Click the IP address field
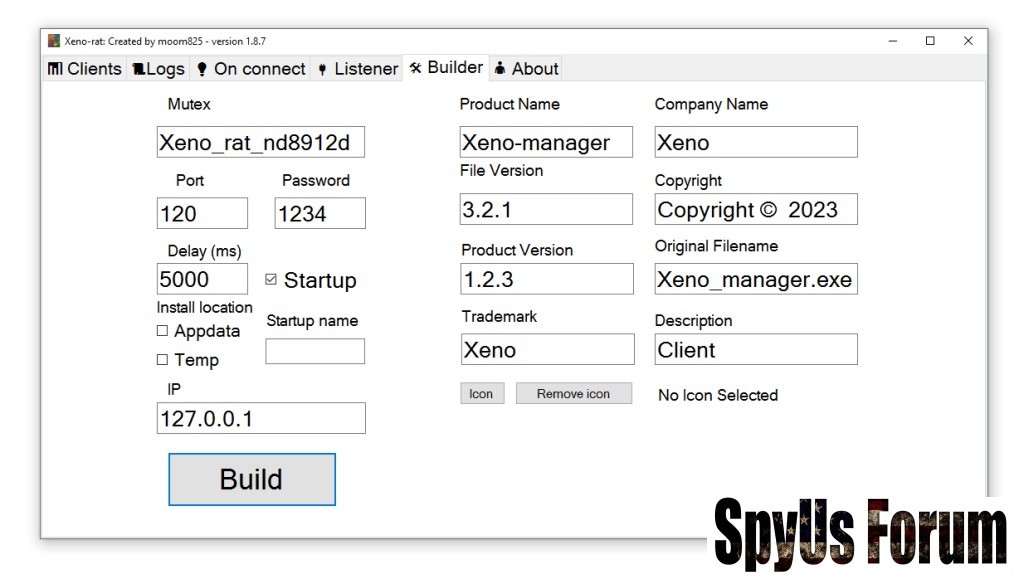This screenshot has height=584, width=1024. [x=261, y=418]
